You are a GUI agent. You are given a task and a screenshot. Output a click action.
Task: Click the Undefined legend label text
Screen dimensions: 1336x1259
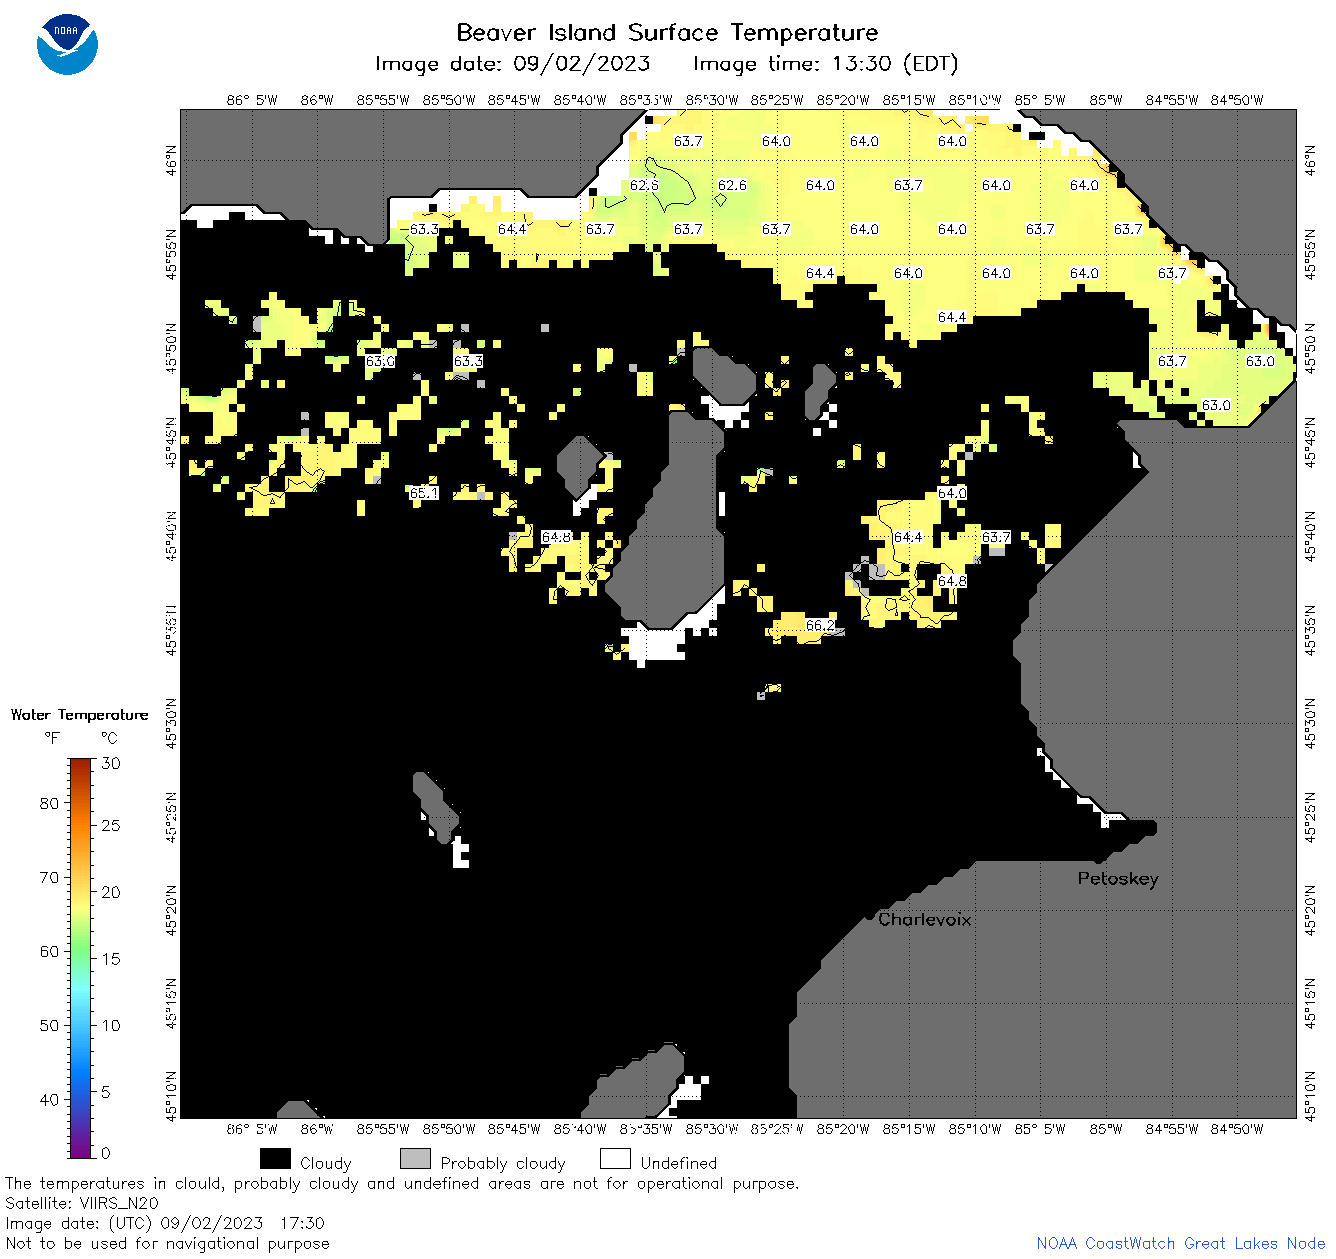coord(679,1163)
